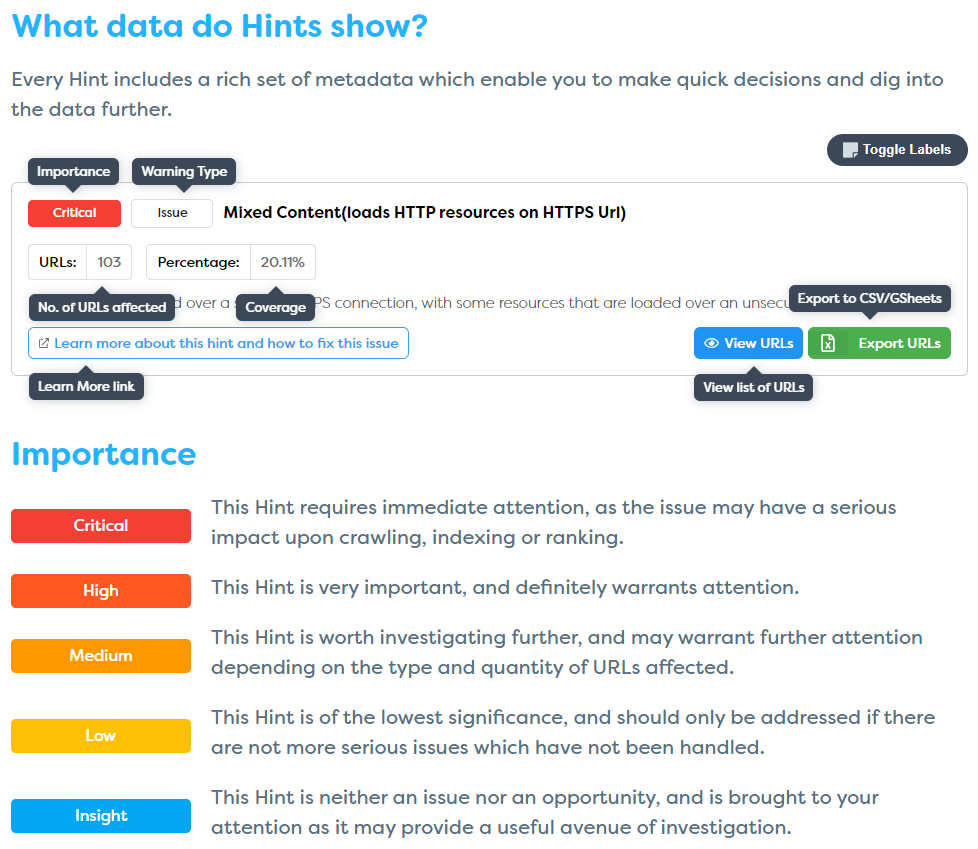The width and height of the screenshot is (978, 849).
Task: Click the external link icon before Learn more
Action: point(44,343)
